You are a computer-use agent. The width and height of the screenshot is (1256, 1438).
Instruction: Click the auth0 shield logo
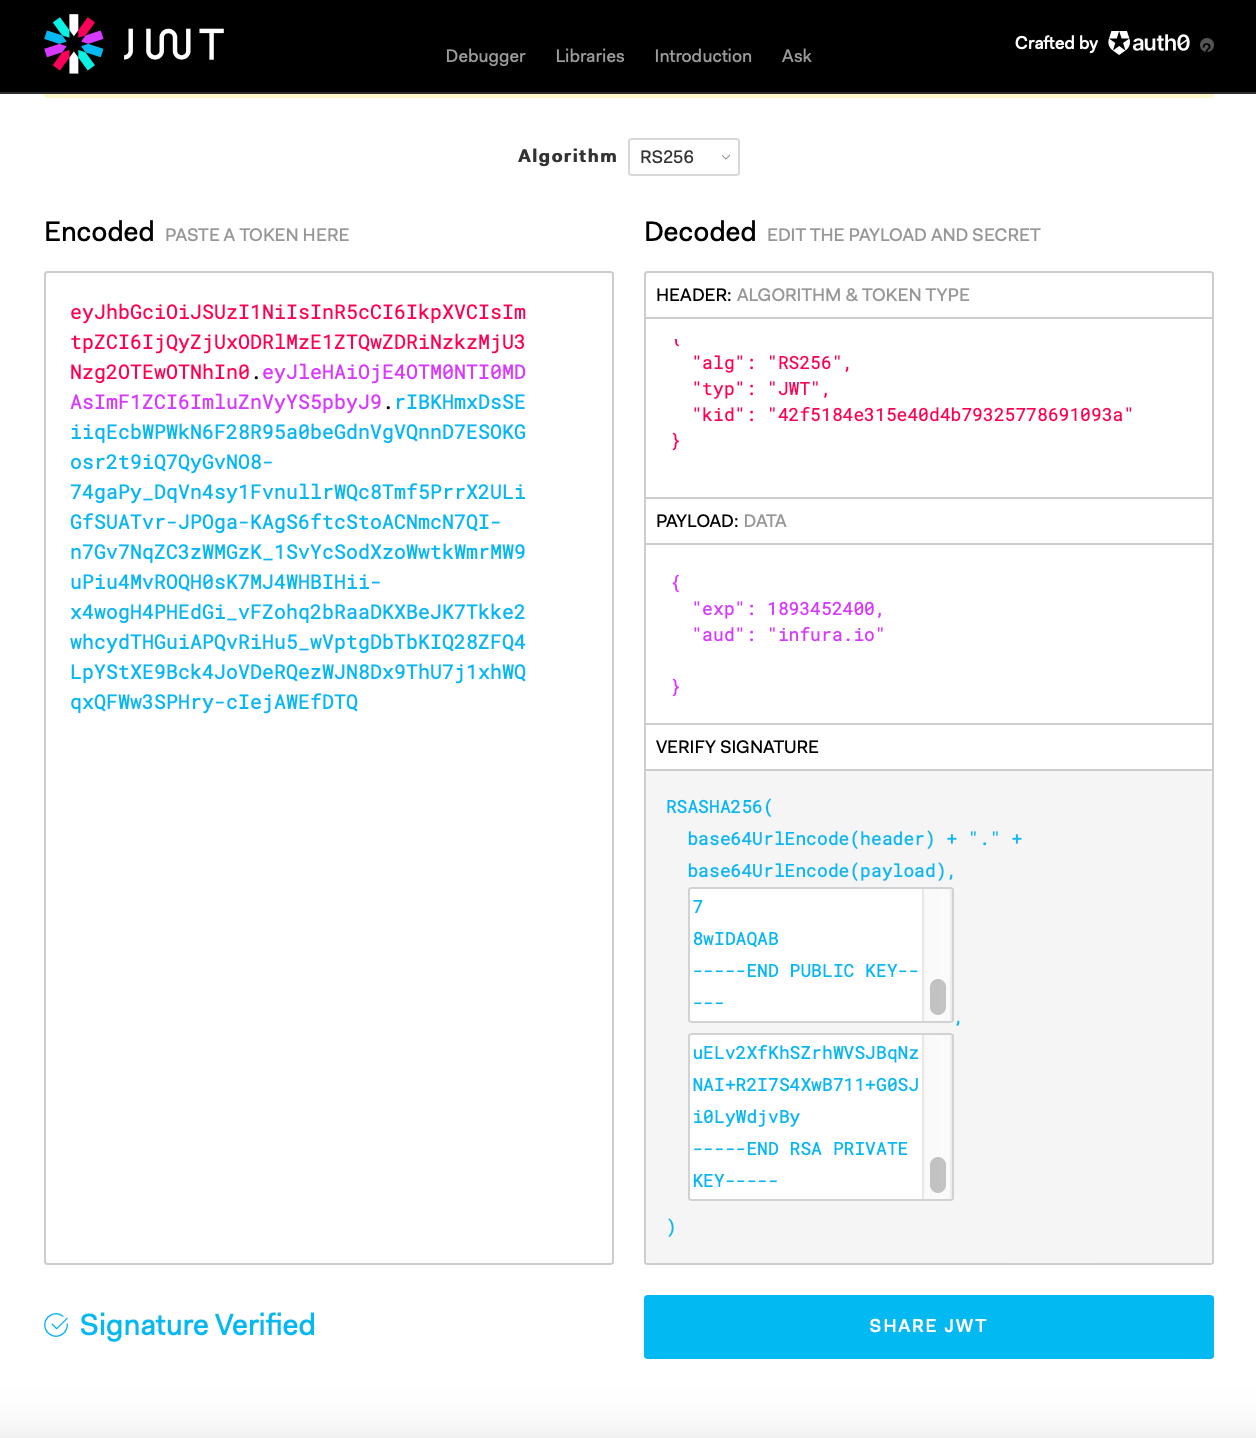point(1117,43)
